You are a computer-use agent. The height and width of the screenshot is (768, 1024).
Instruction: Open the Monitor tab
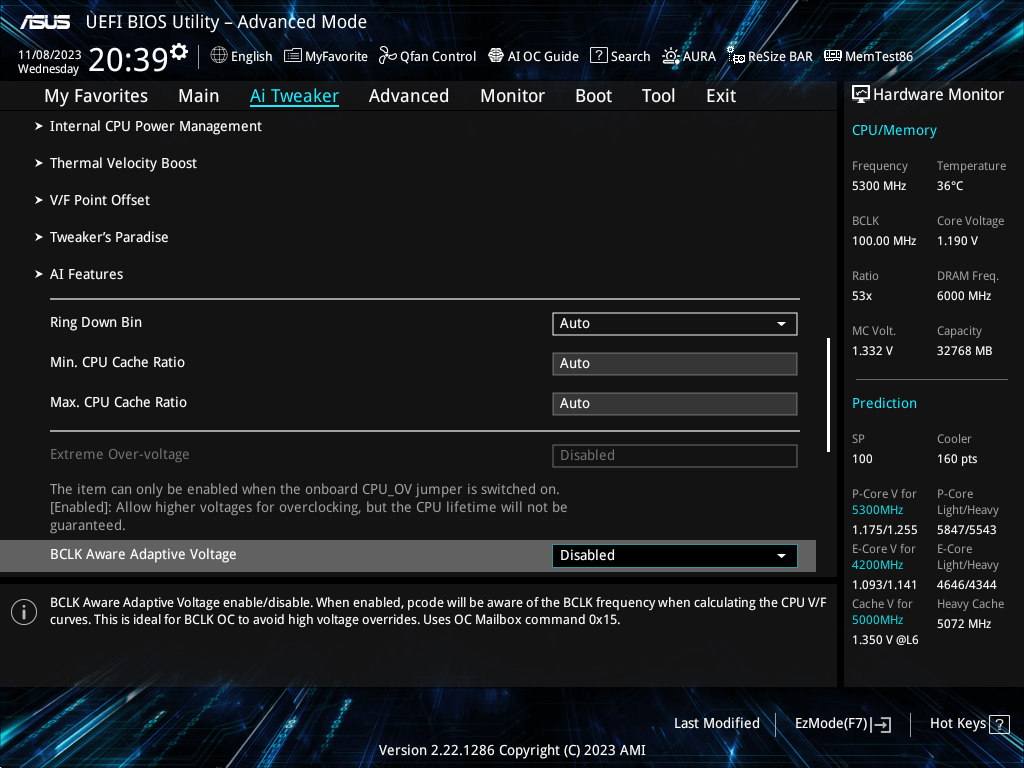click(513, 96)
